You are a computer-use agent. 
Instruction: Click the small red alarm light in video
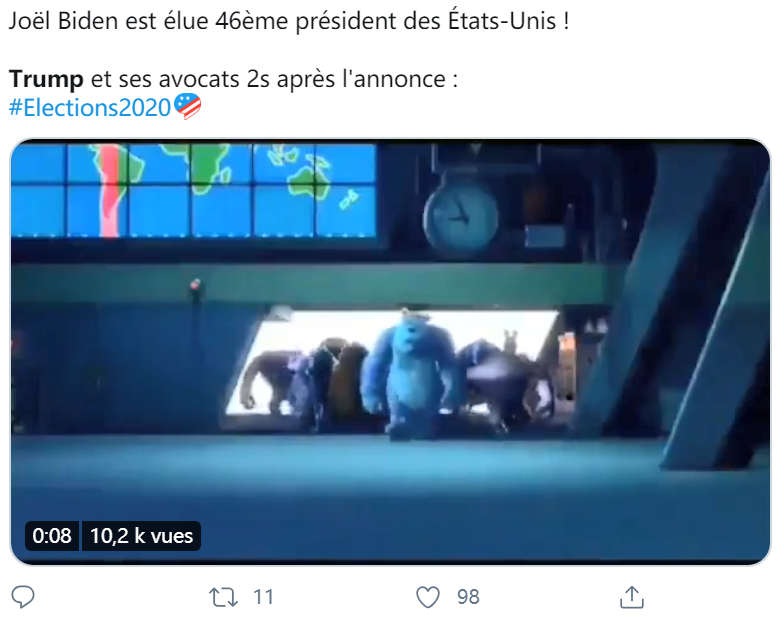pyautogui.click(x=196, y=285)
